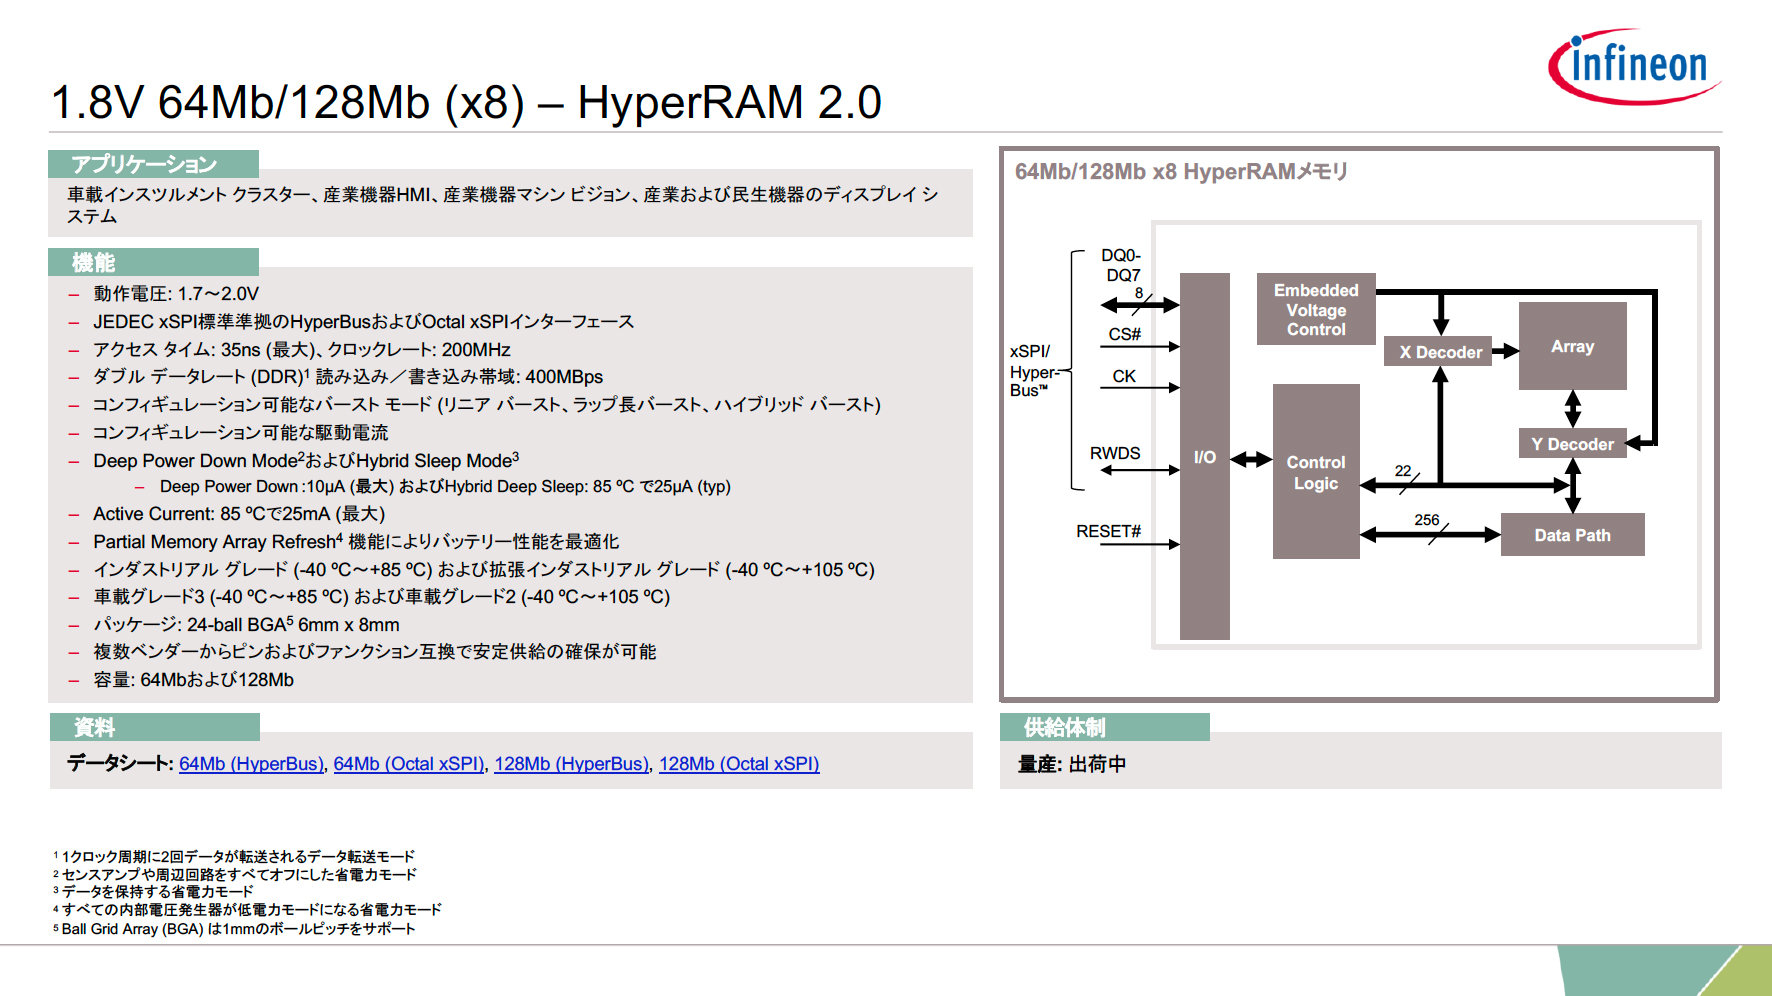Click the Infineon logo
Screen dimensions: 1772x996
(1635, 66)
